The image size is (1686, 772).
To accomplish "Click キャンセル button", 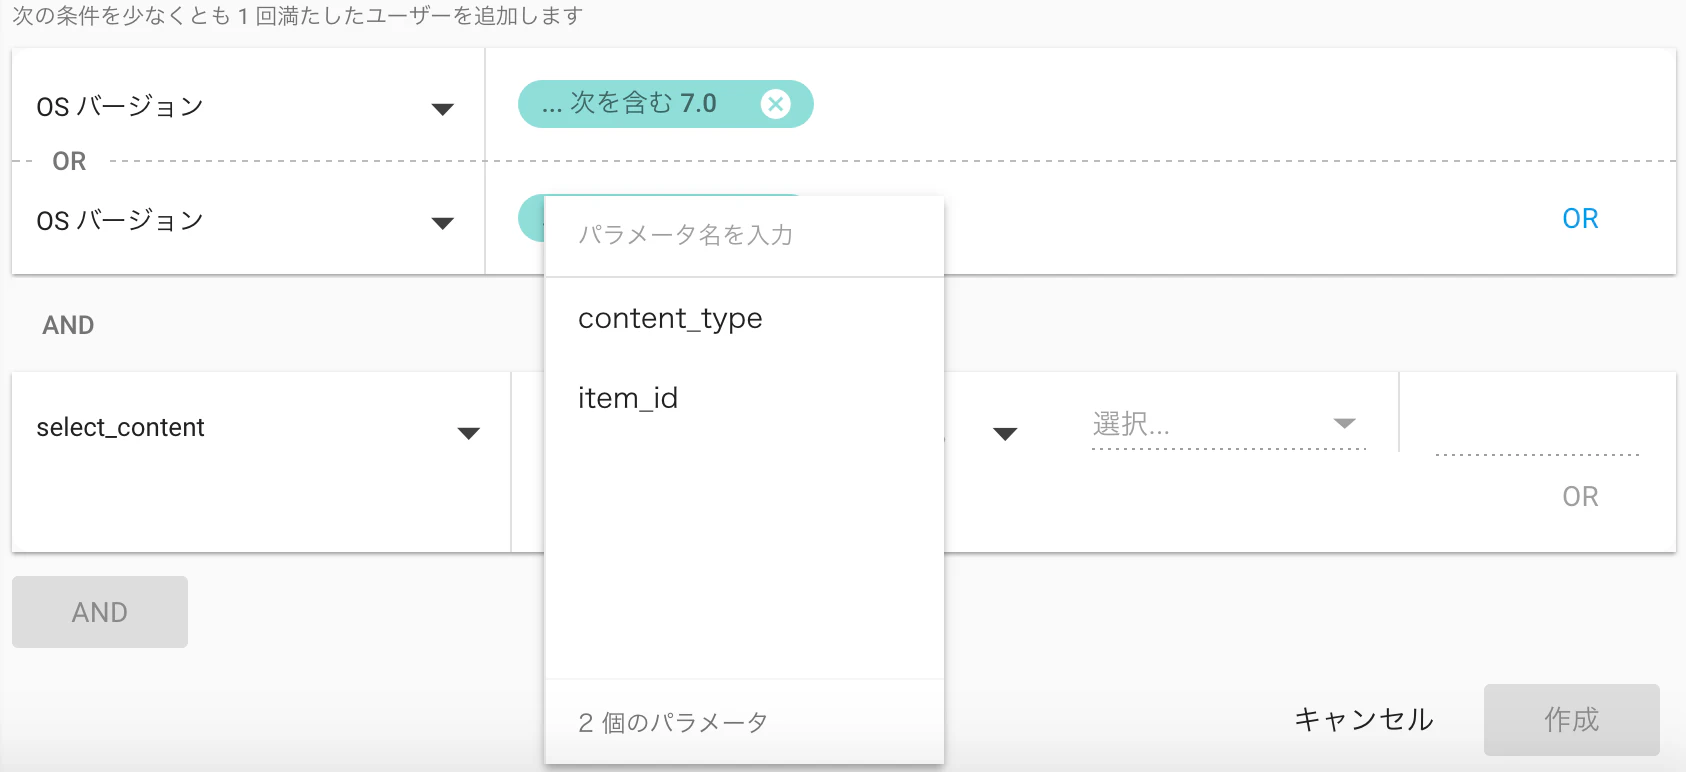I will (1364, 720).
